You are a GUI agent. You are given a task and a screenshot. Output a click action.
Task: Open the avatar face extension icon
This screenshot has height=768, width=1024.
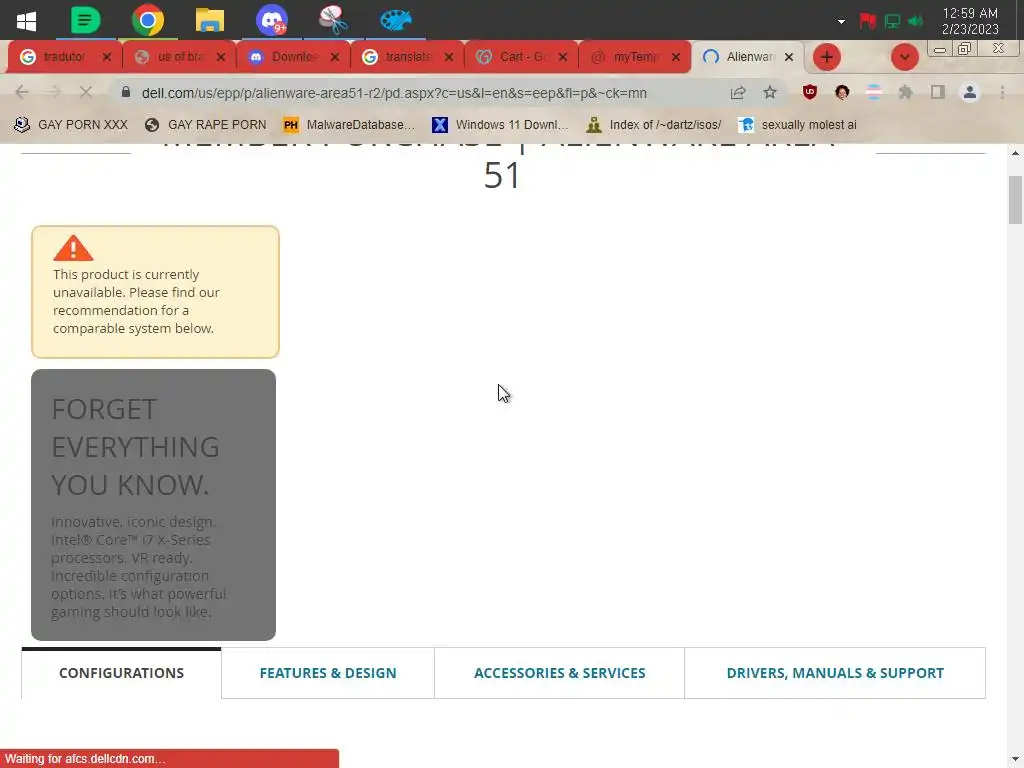click(842, 92)
